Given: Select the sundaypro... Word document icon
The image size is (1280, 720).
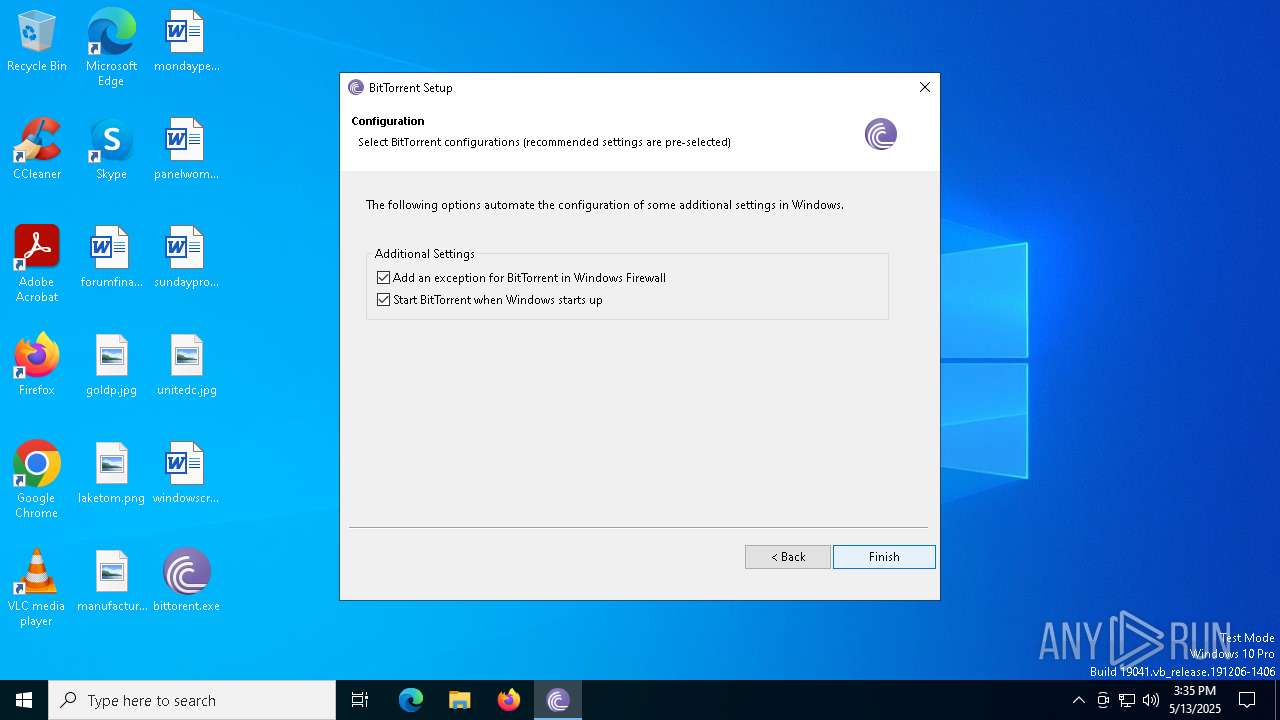Looking at the screenshot, I should click(x=186, y=258).
